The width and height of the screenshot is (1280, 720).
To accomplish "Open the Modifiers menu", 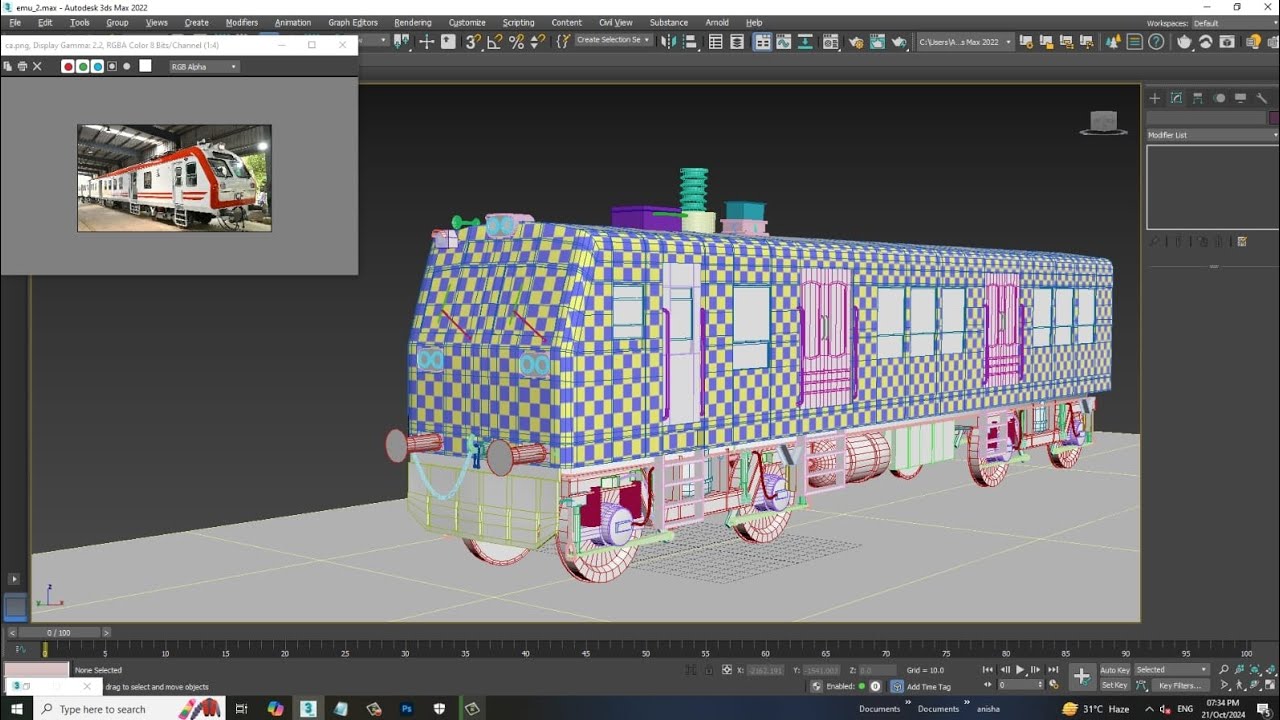I will coord(241,22).
